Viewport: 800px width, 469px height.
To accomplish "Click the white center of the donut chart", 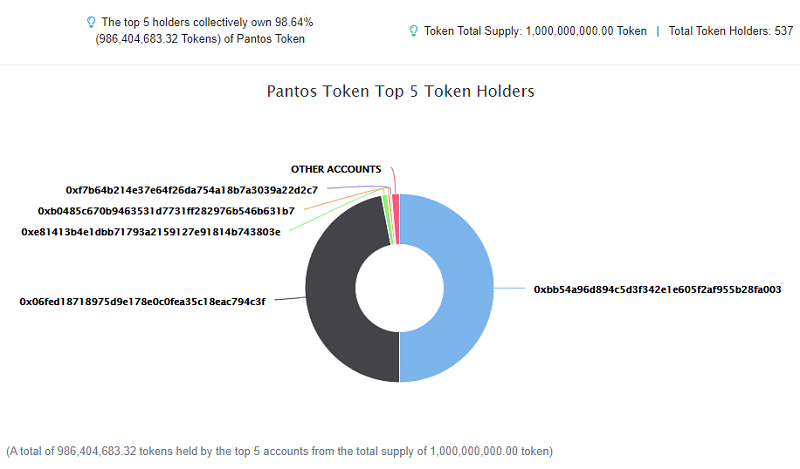I will [x=399, y=288].
